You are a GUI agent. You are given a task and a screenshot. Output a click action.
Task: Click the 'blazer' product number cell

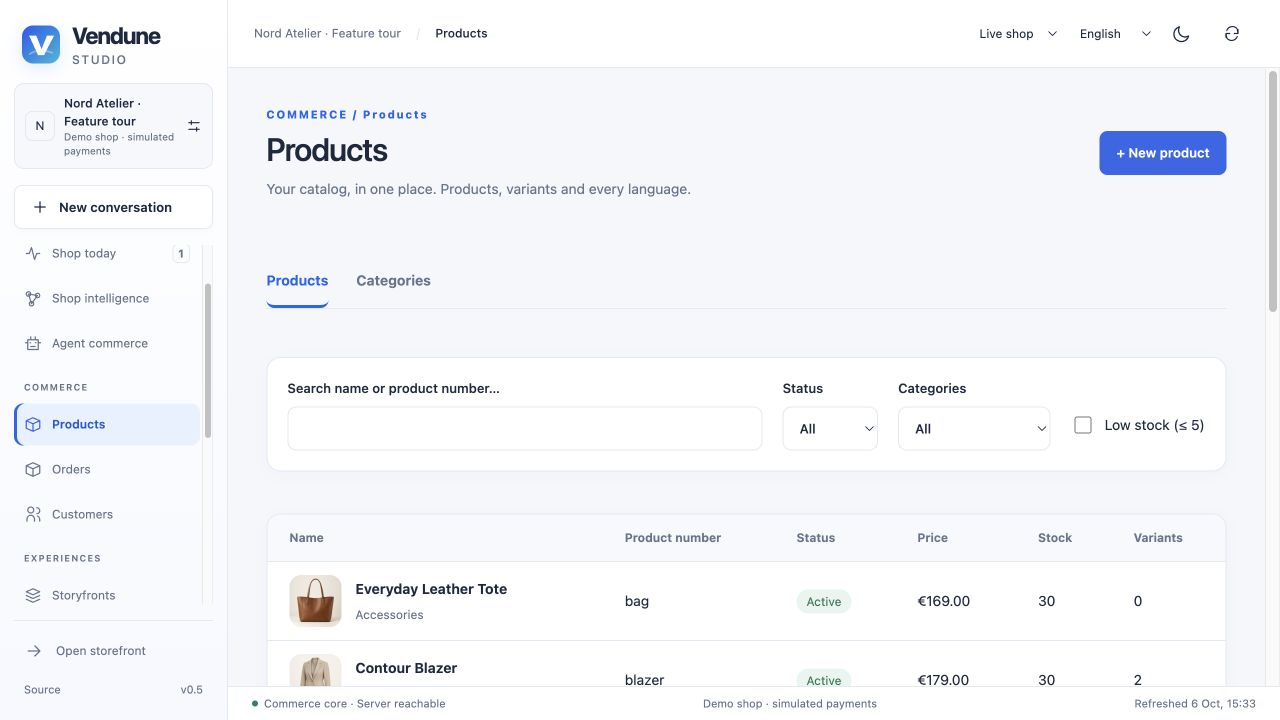click(x=645, y=680)
